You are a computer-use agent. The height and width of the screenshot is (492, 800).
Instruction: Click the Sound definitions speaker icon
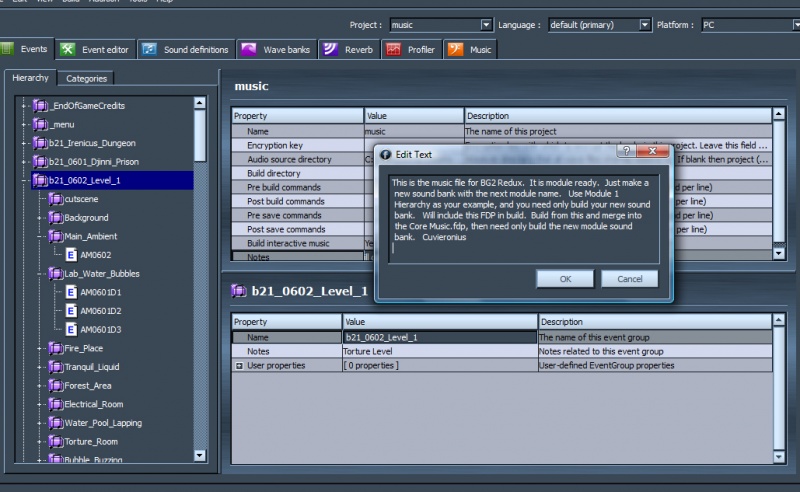(149, 48)
